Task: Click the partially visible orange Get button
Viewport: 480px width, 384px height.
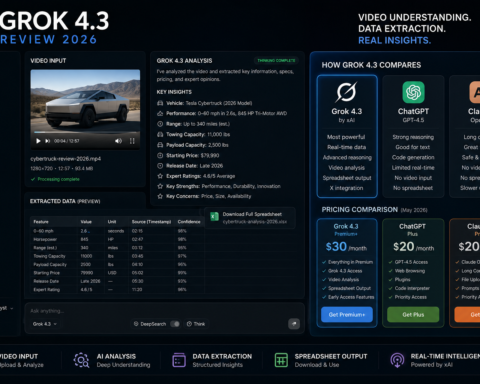Action: click(x=467, y=314)
